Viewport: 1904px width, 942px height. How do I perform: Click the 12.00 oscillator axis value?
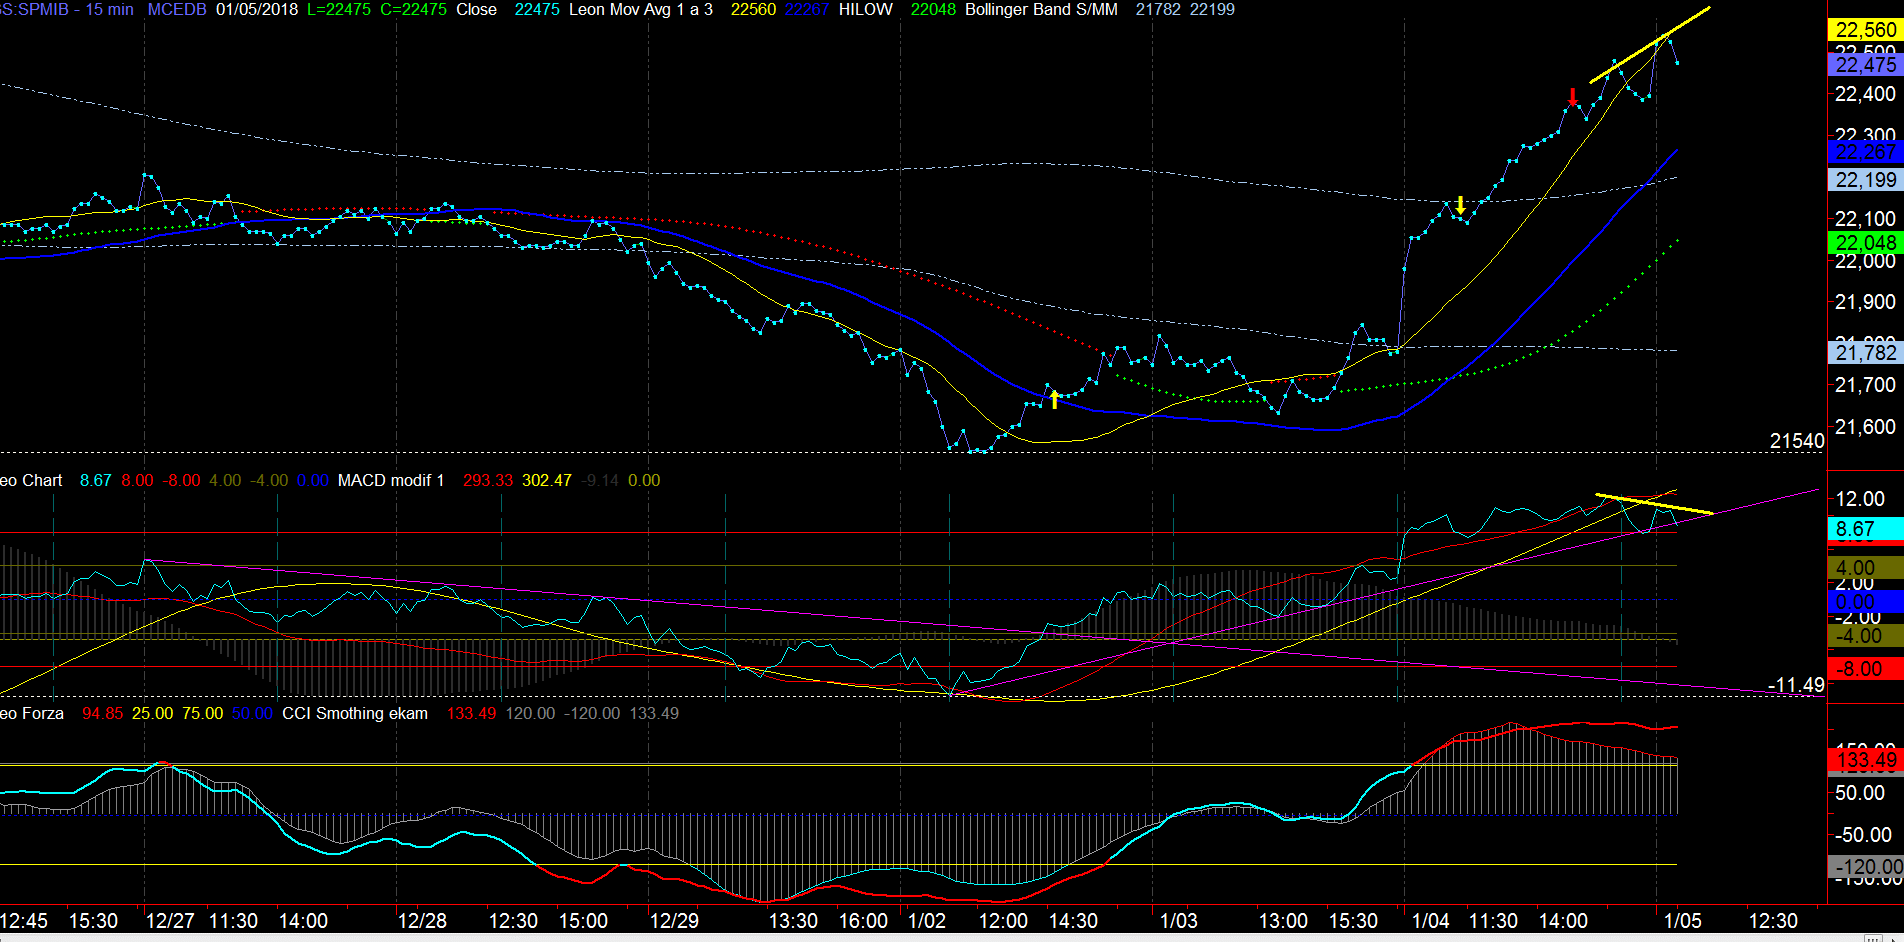pos(1860,499)
